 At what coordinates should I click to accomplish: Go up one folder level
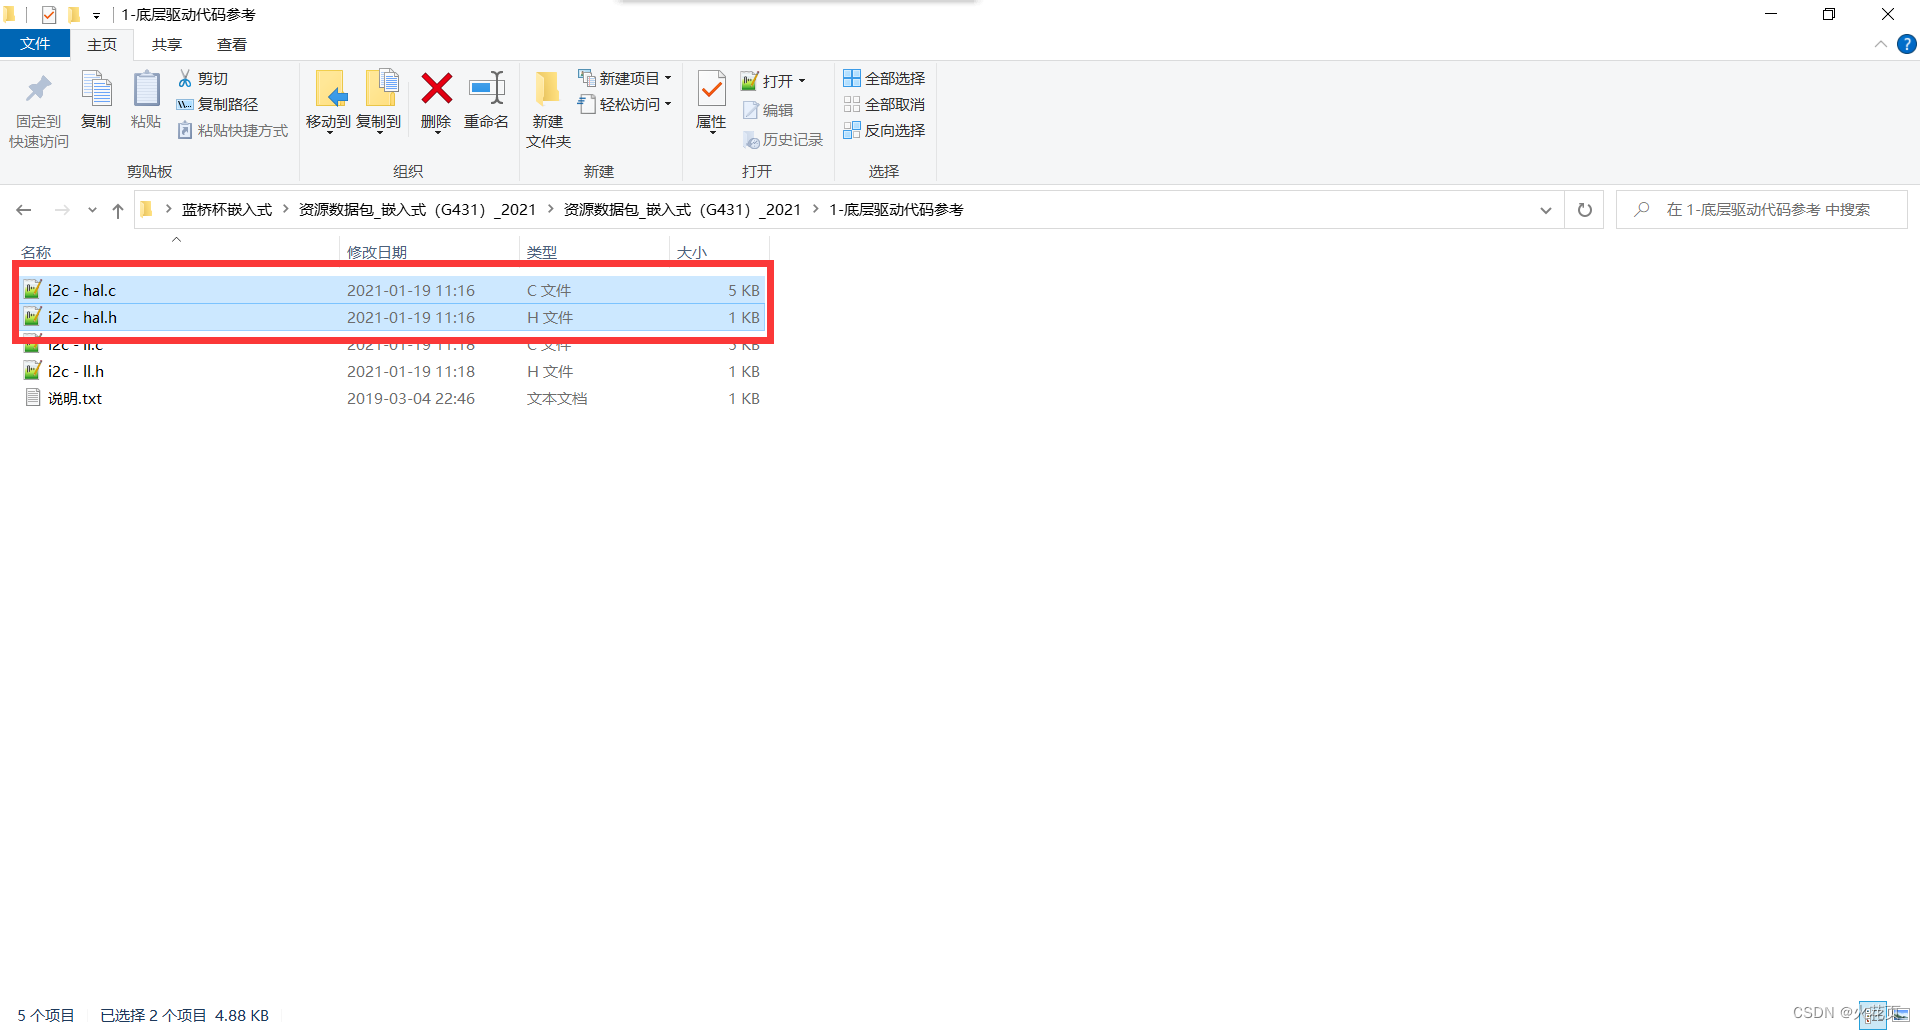click(x=118, y=210)
